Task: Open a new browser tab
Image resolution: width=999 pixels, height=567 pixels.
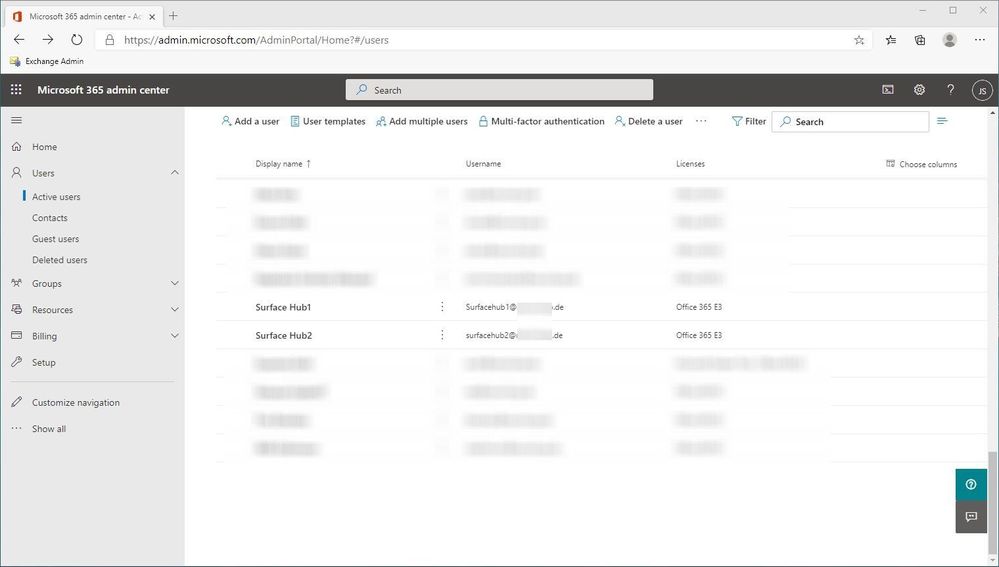Action: (173, 16)
